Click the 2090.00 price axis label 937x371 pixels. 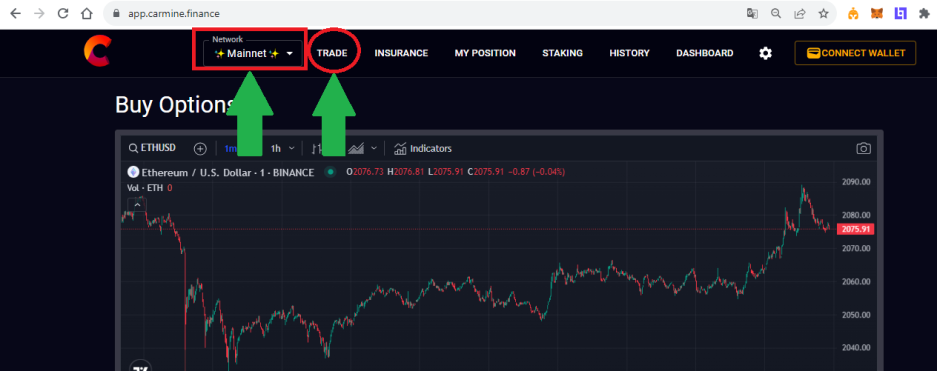click(856, 182)
